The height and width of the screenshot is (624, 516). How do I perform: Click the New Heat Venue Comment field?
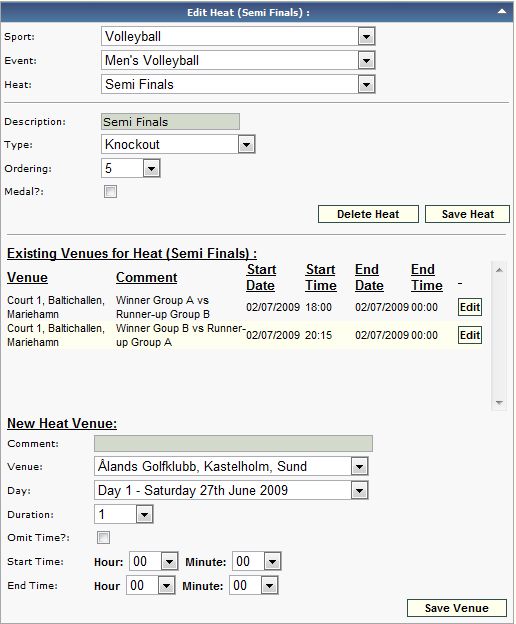coord(233,443)
